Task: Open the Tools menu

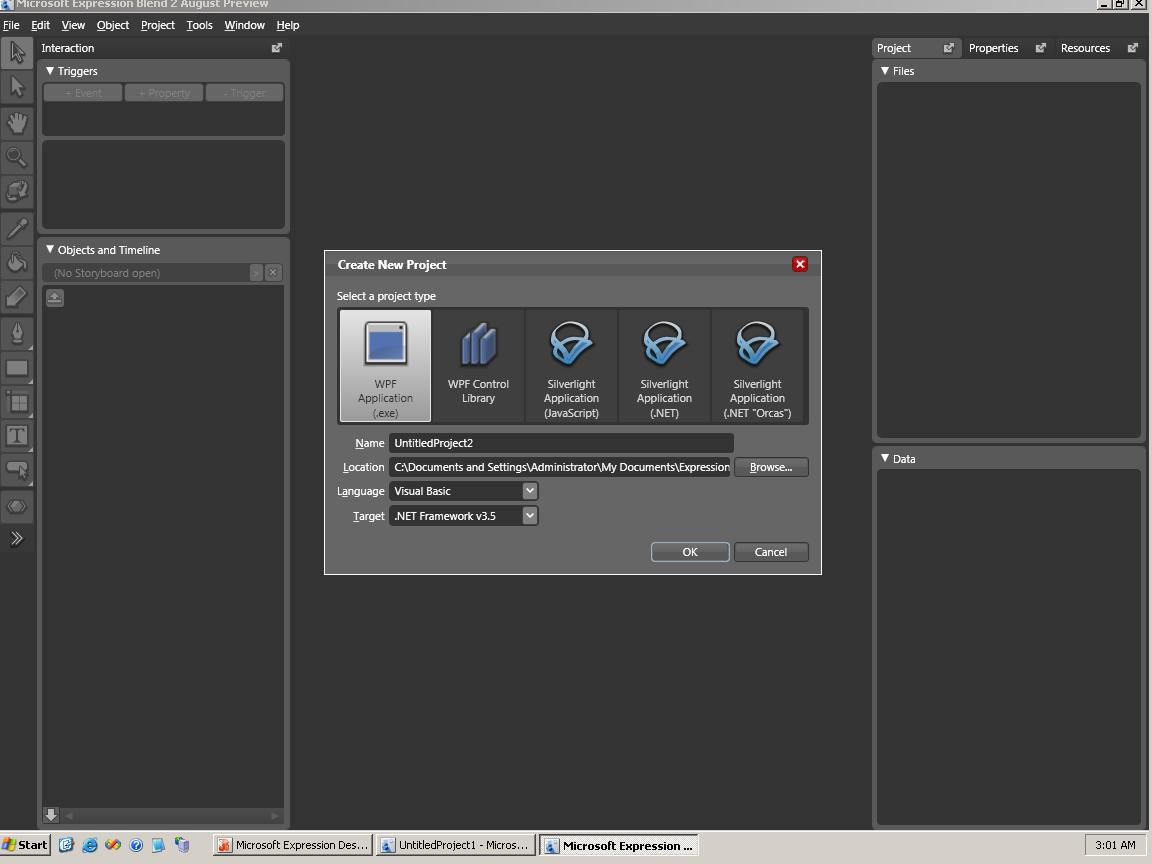Action: point(199,25)
